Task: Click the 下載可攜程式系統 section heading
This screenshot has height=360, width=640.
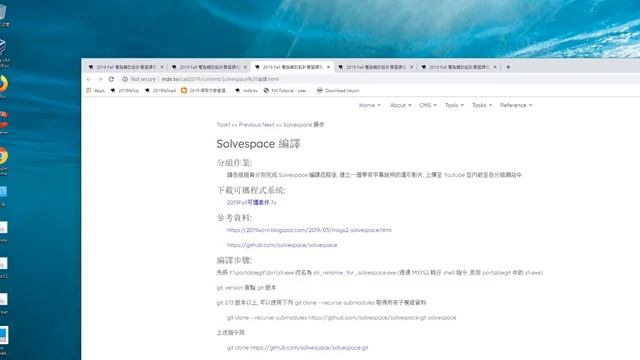Action: point(251,190)
